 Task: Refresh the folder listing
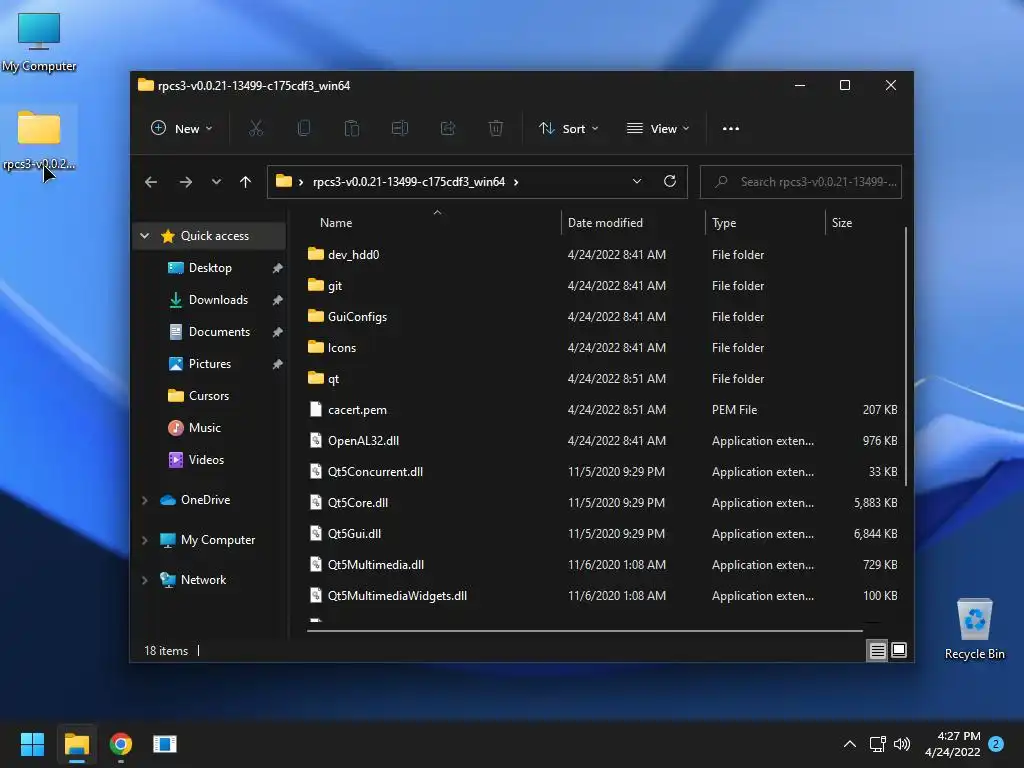coord(670,182)
